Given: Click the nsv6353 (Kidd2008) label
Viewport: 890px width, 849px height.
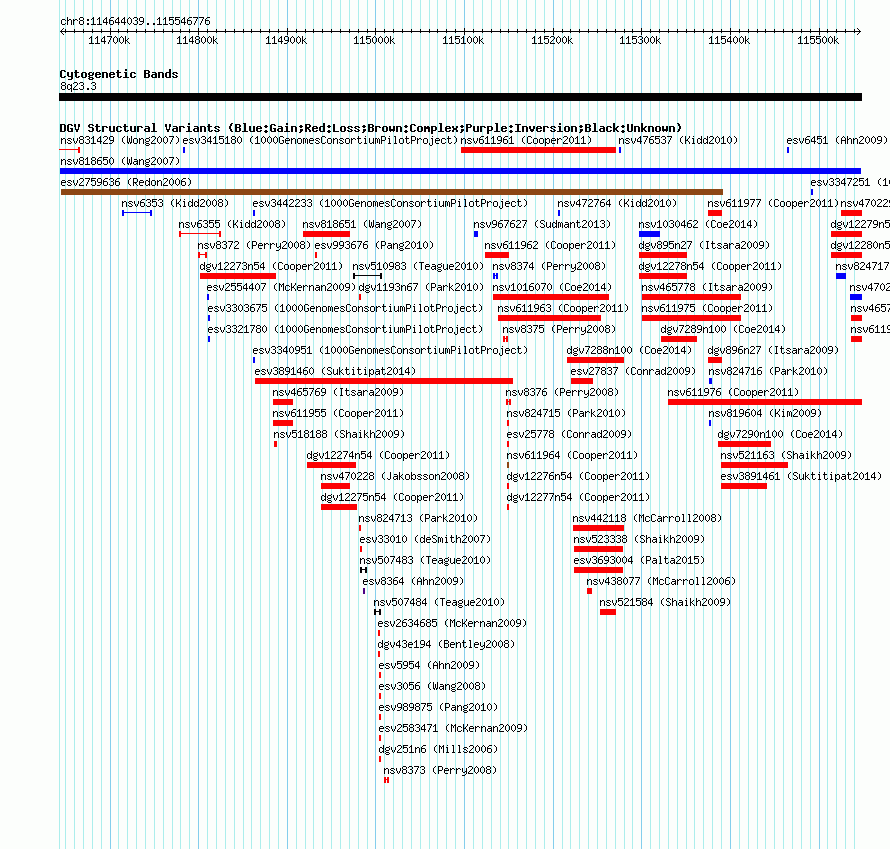Looking at the screenshot, I should 175,203.
